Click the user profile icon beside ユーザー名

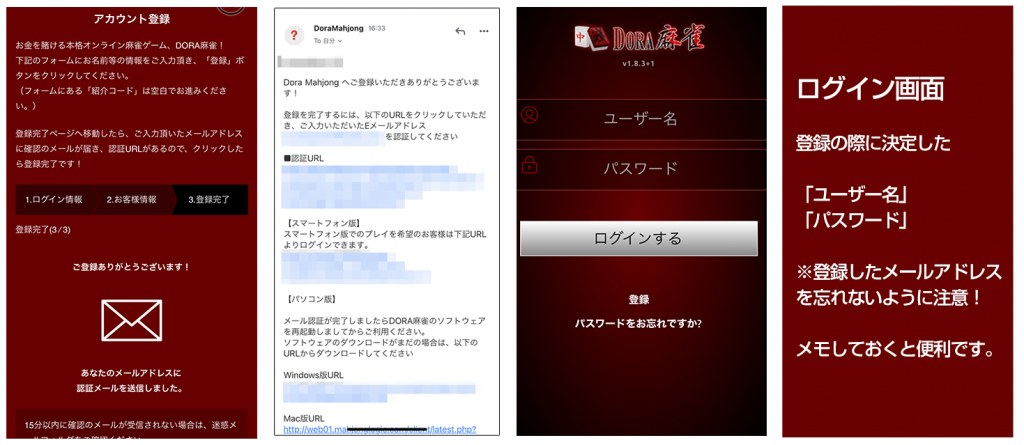point(530,115)
